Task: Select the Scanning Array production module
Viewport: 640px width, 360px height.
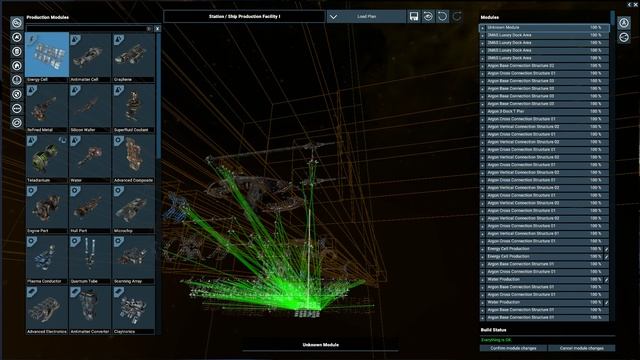Action: coord(133,260)
